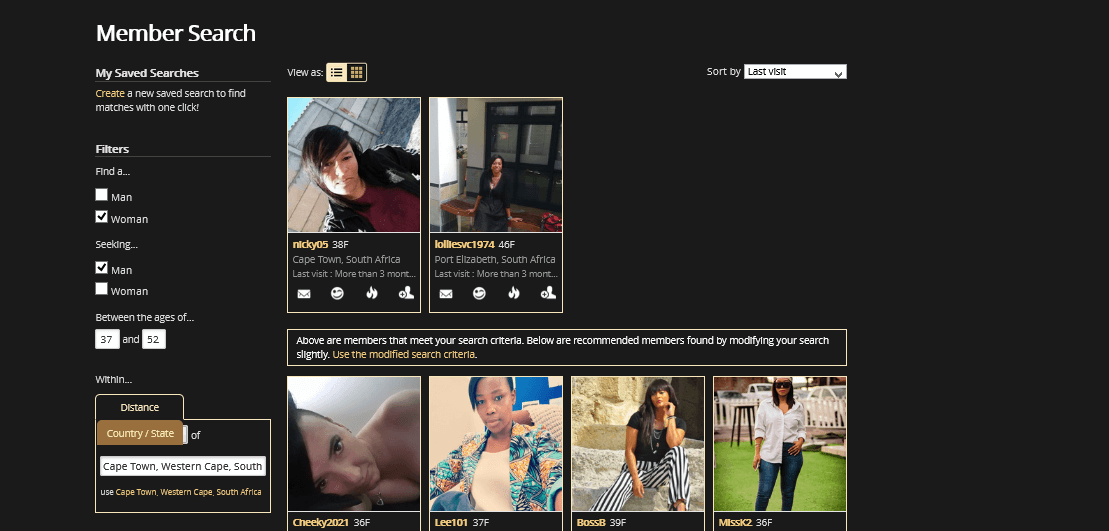The height and width of the screenshot is (531, 1109).
Task: Click the flame icon on nicky05's card
Action: [x=372, y=293]
